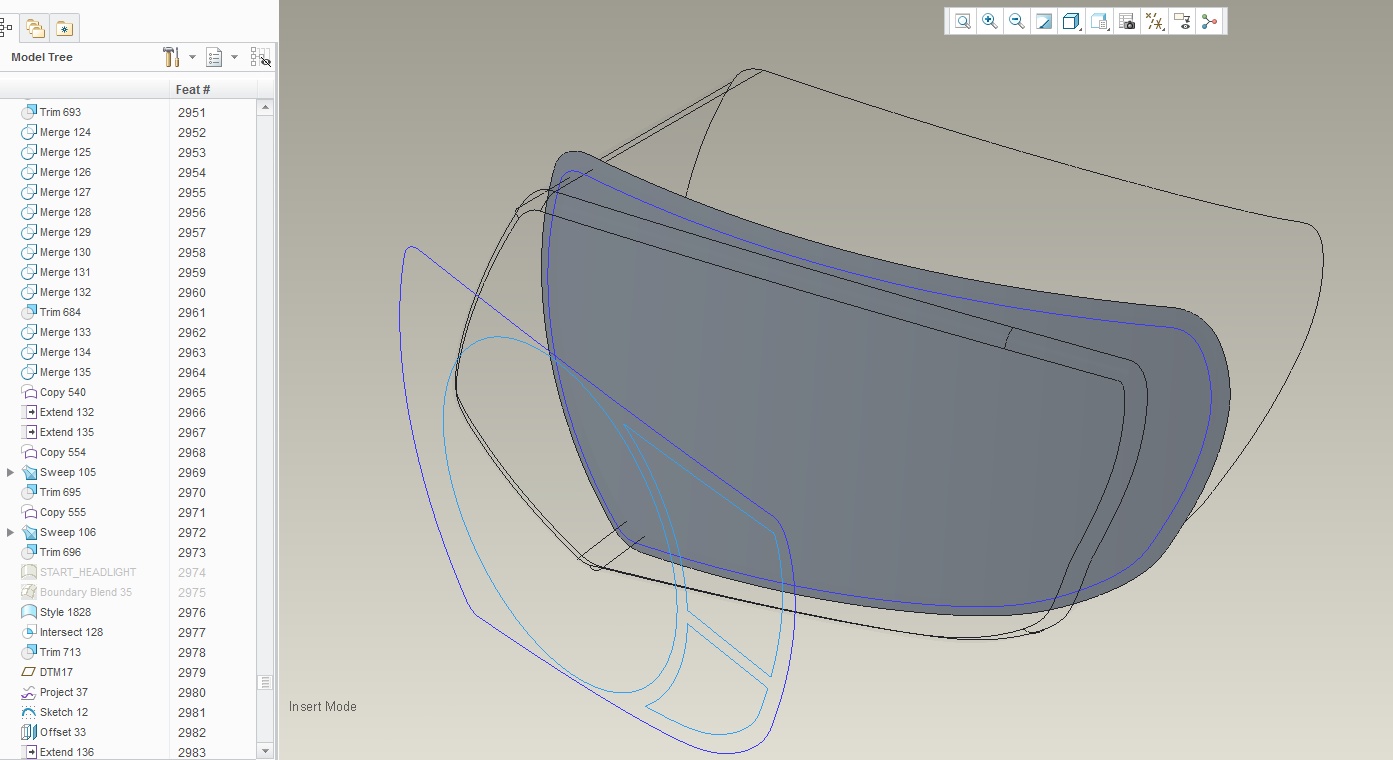Click the Zoom In magnifier icon
This screenshot has width=1393, height=760.
[x=989, y=21]
